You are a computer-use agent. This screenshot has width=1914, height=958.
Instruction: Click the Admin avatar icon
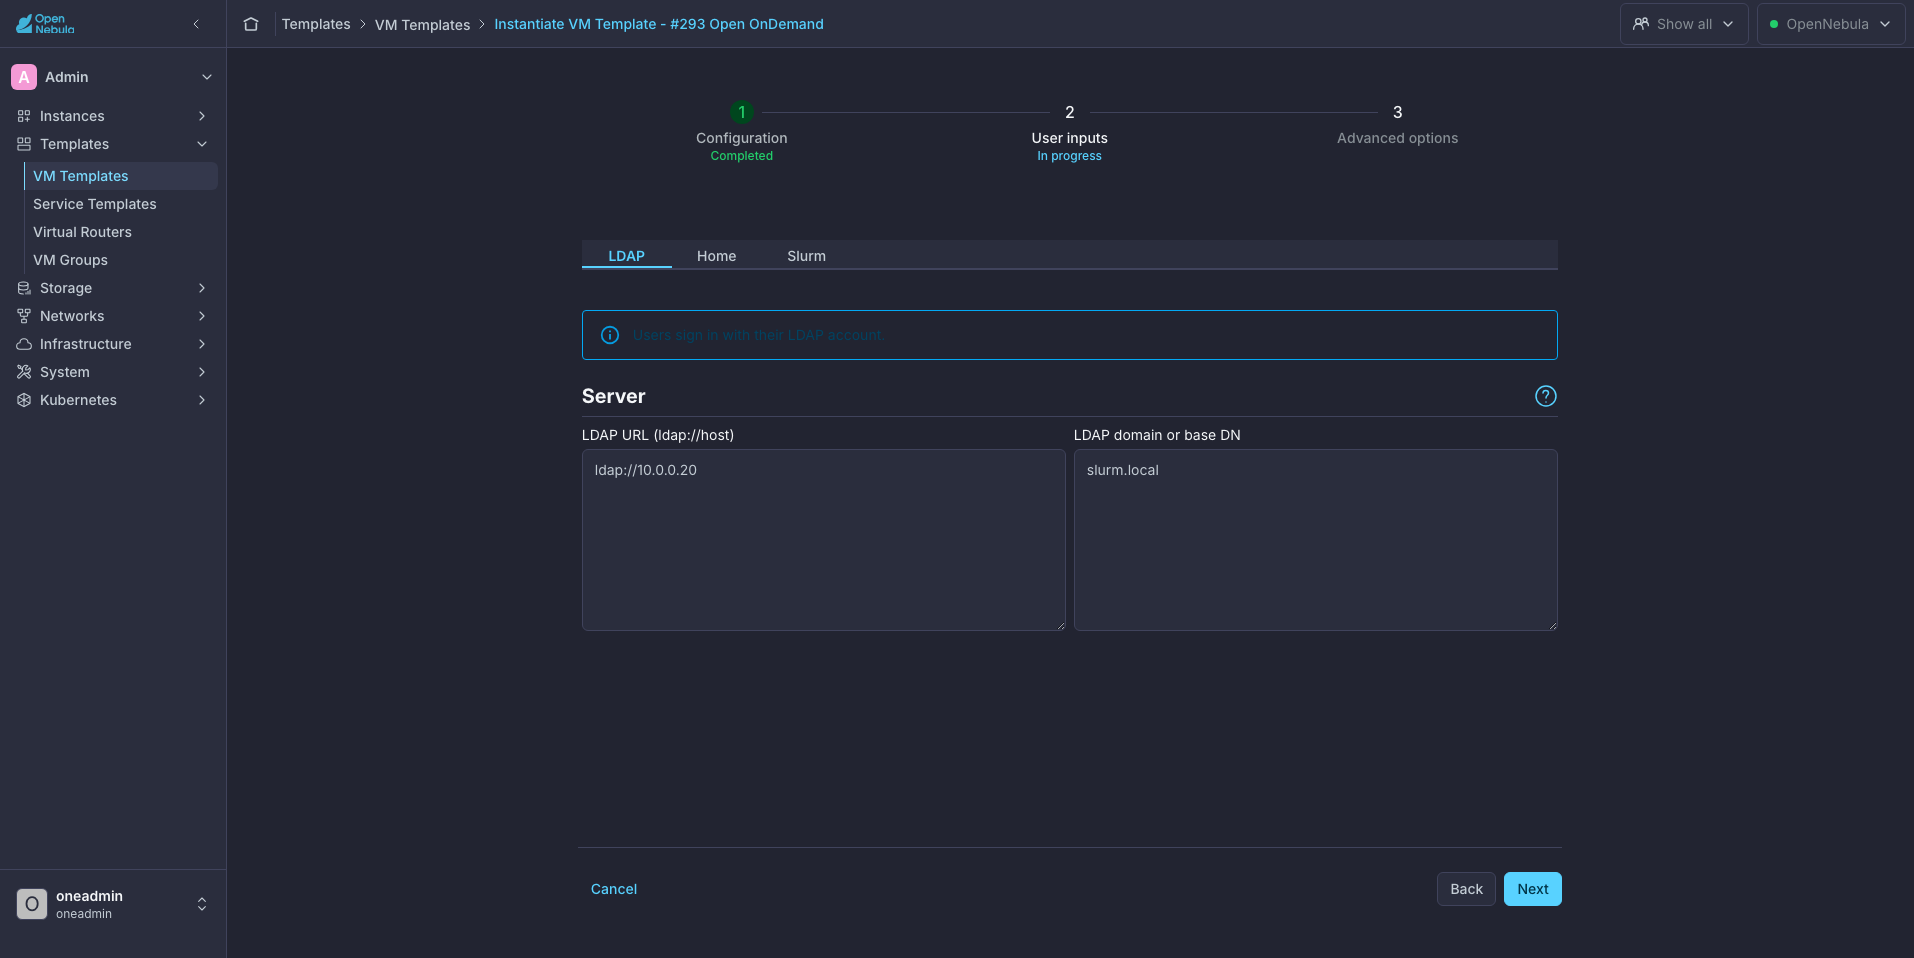pyautogui.click(x=24, y=77)
